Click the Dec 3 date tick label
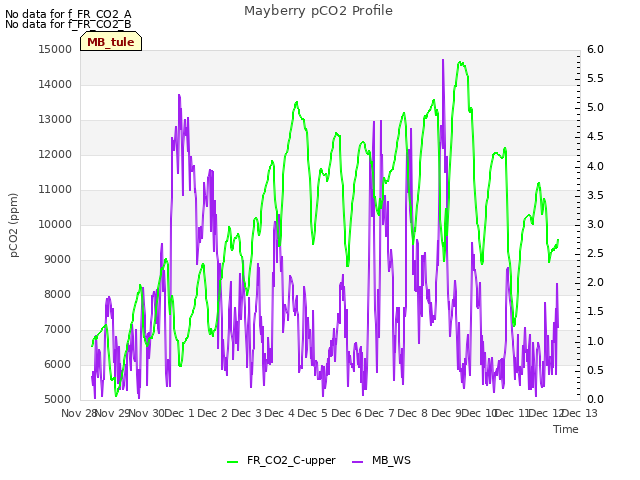Viewport: 640px width, 480px height. pos(246,413)
